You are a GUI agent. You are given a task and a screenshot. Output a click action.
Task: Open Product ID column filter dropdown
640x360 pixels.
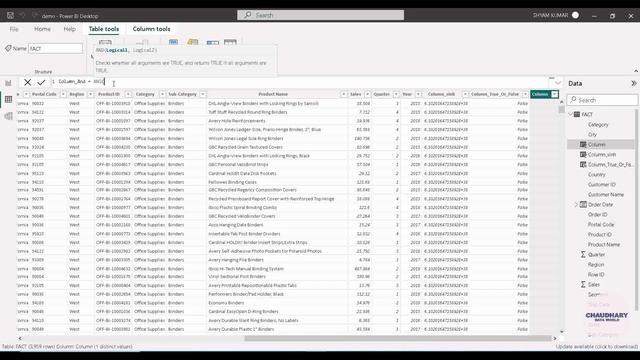[x=128, y=94]
